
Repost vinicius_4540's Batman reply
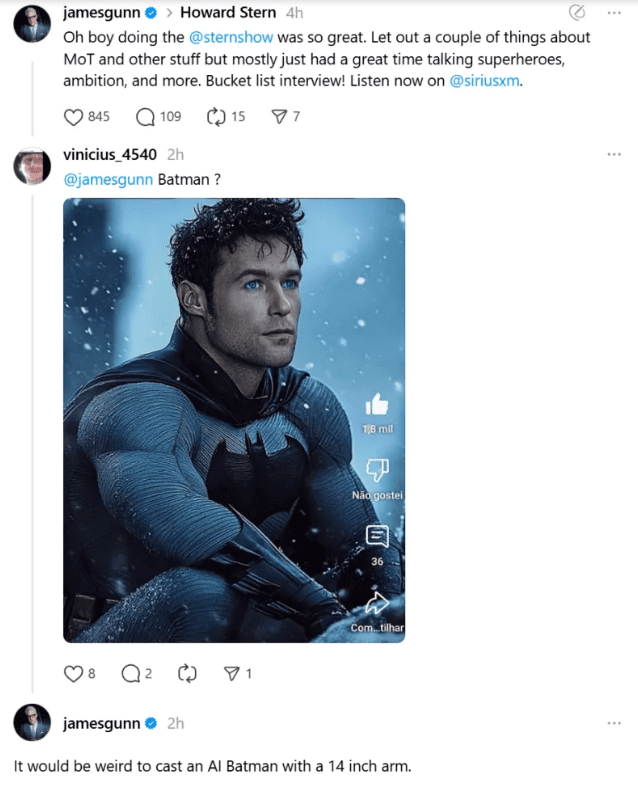pos(187,674)
